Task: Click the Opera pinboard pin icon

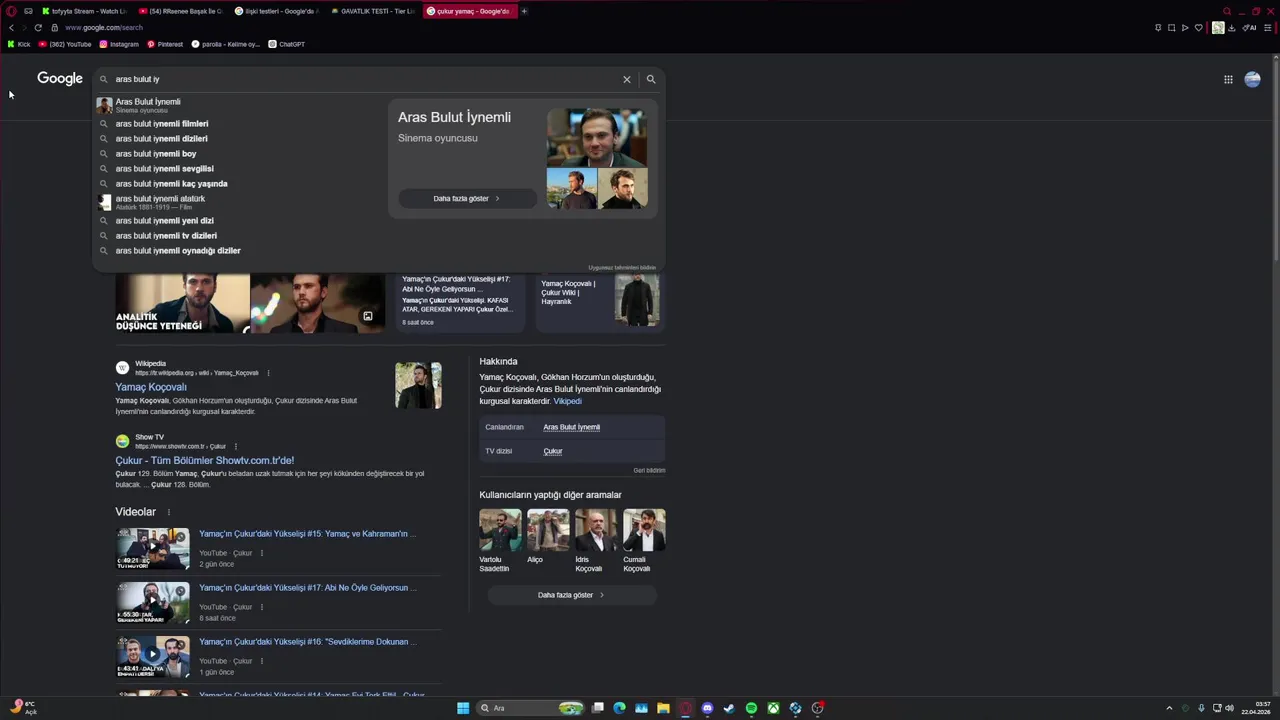Action: [1158, 28]
